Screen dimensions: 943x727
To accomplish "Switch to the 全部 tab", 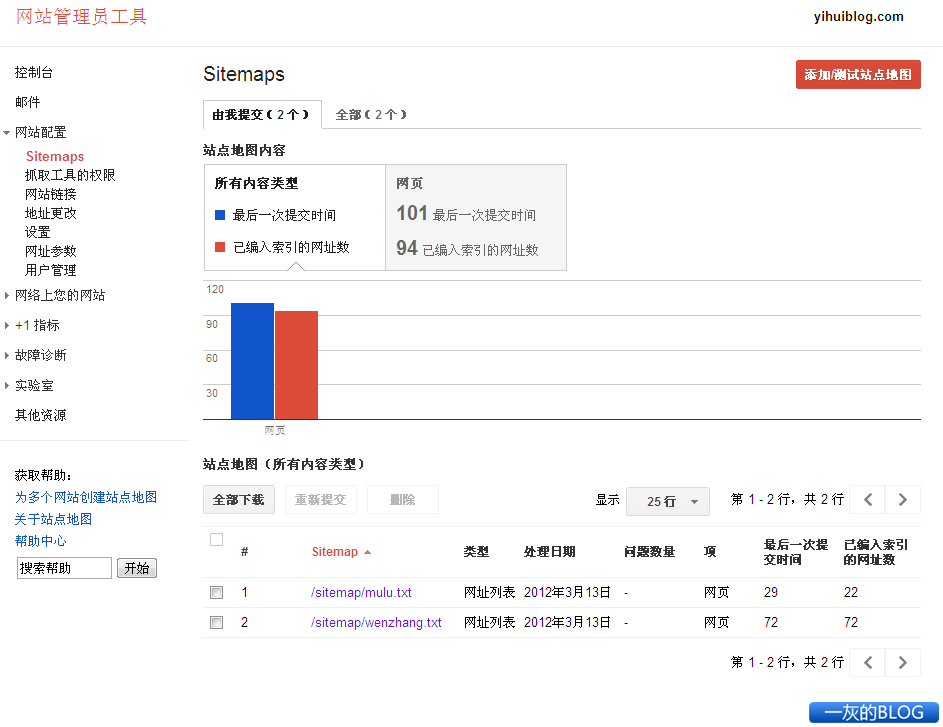I will click(x=371, y=114).
